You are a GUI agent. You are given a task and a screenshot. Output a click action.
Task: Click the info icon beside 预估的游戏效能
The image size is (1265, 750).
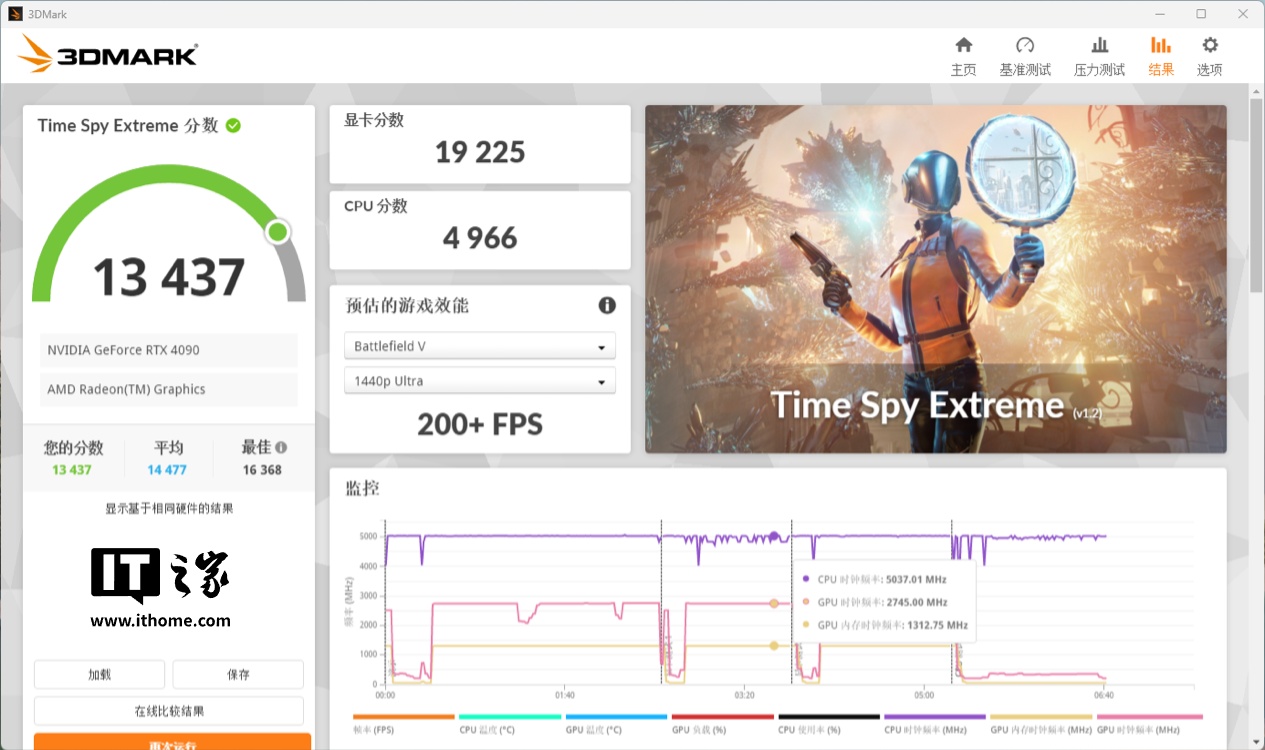(x=607, y=305)
